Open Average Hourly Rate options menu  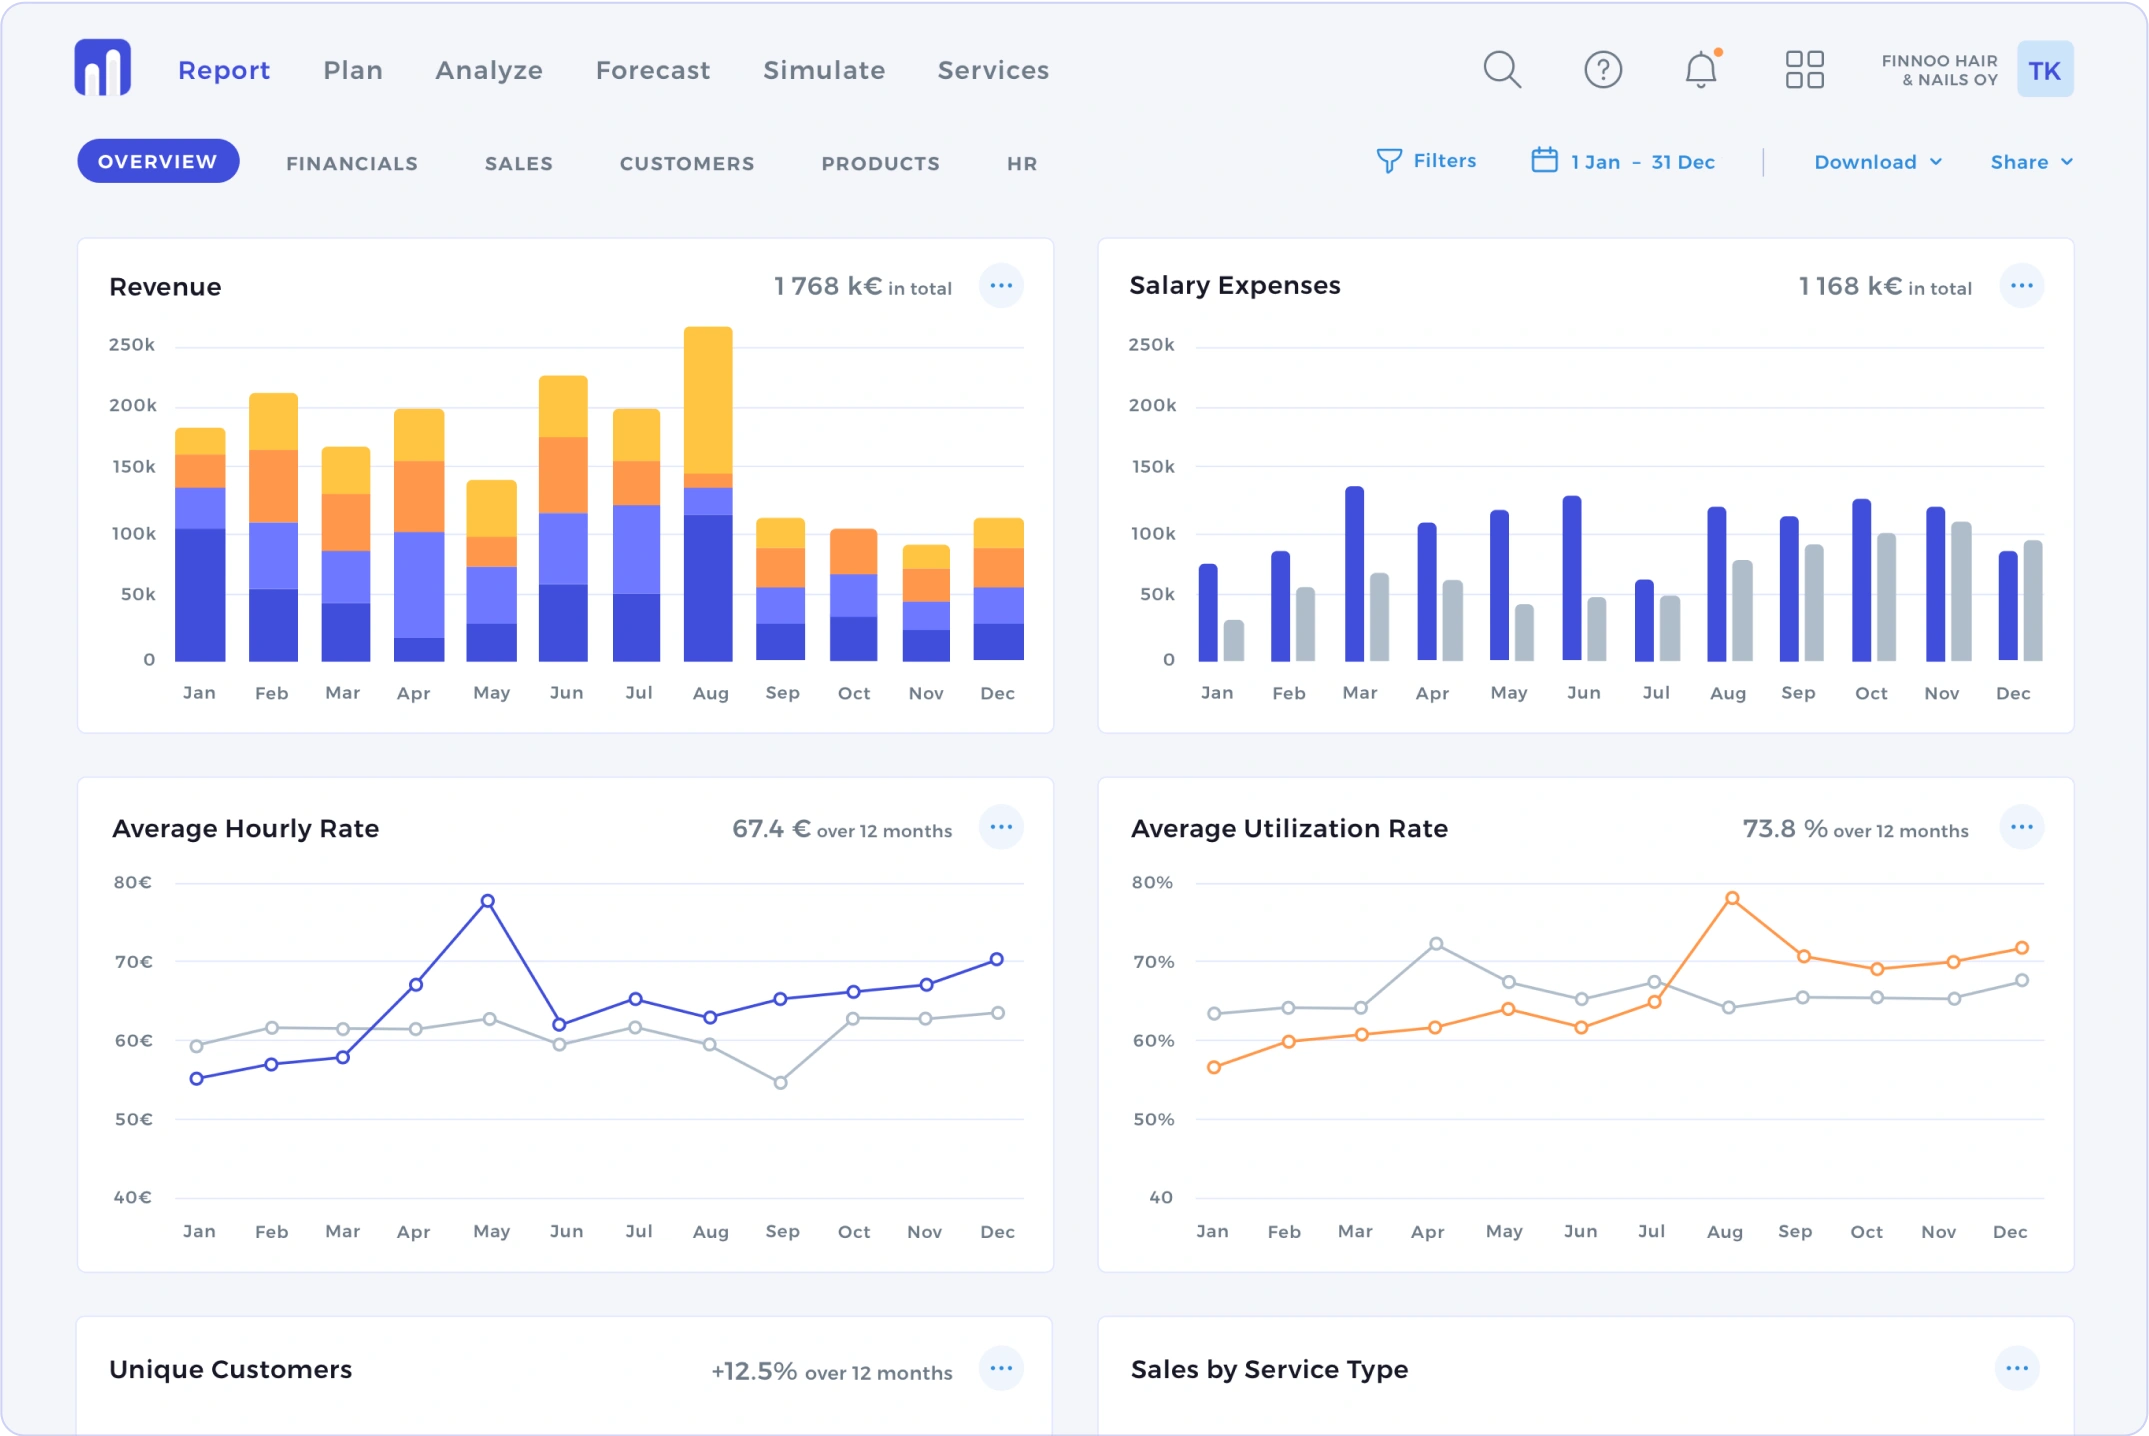click(1000, 827)
